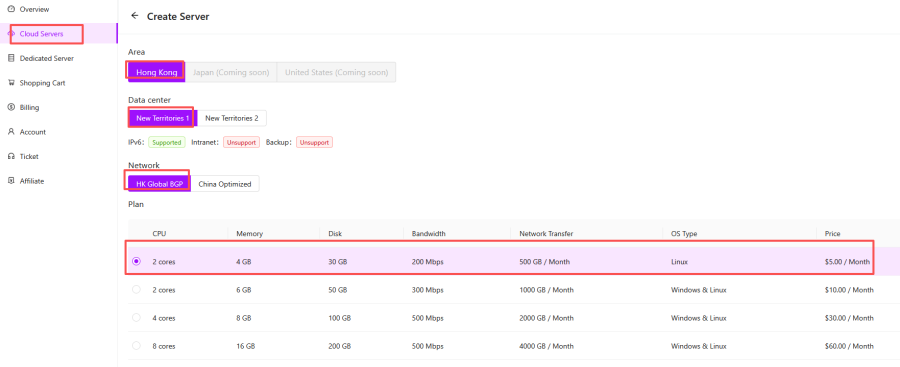The width and height of the screenshot is (900, 367).
Task: Click the Shopping Cart icon
Action: click(11, 83)
